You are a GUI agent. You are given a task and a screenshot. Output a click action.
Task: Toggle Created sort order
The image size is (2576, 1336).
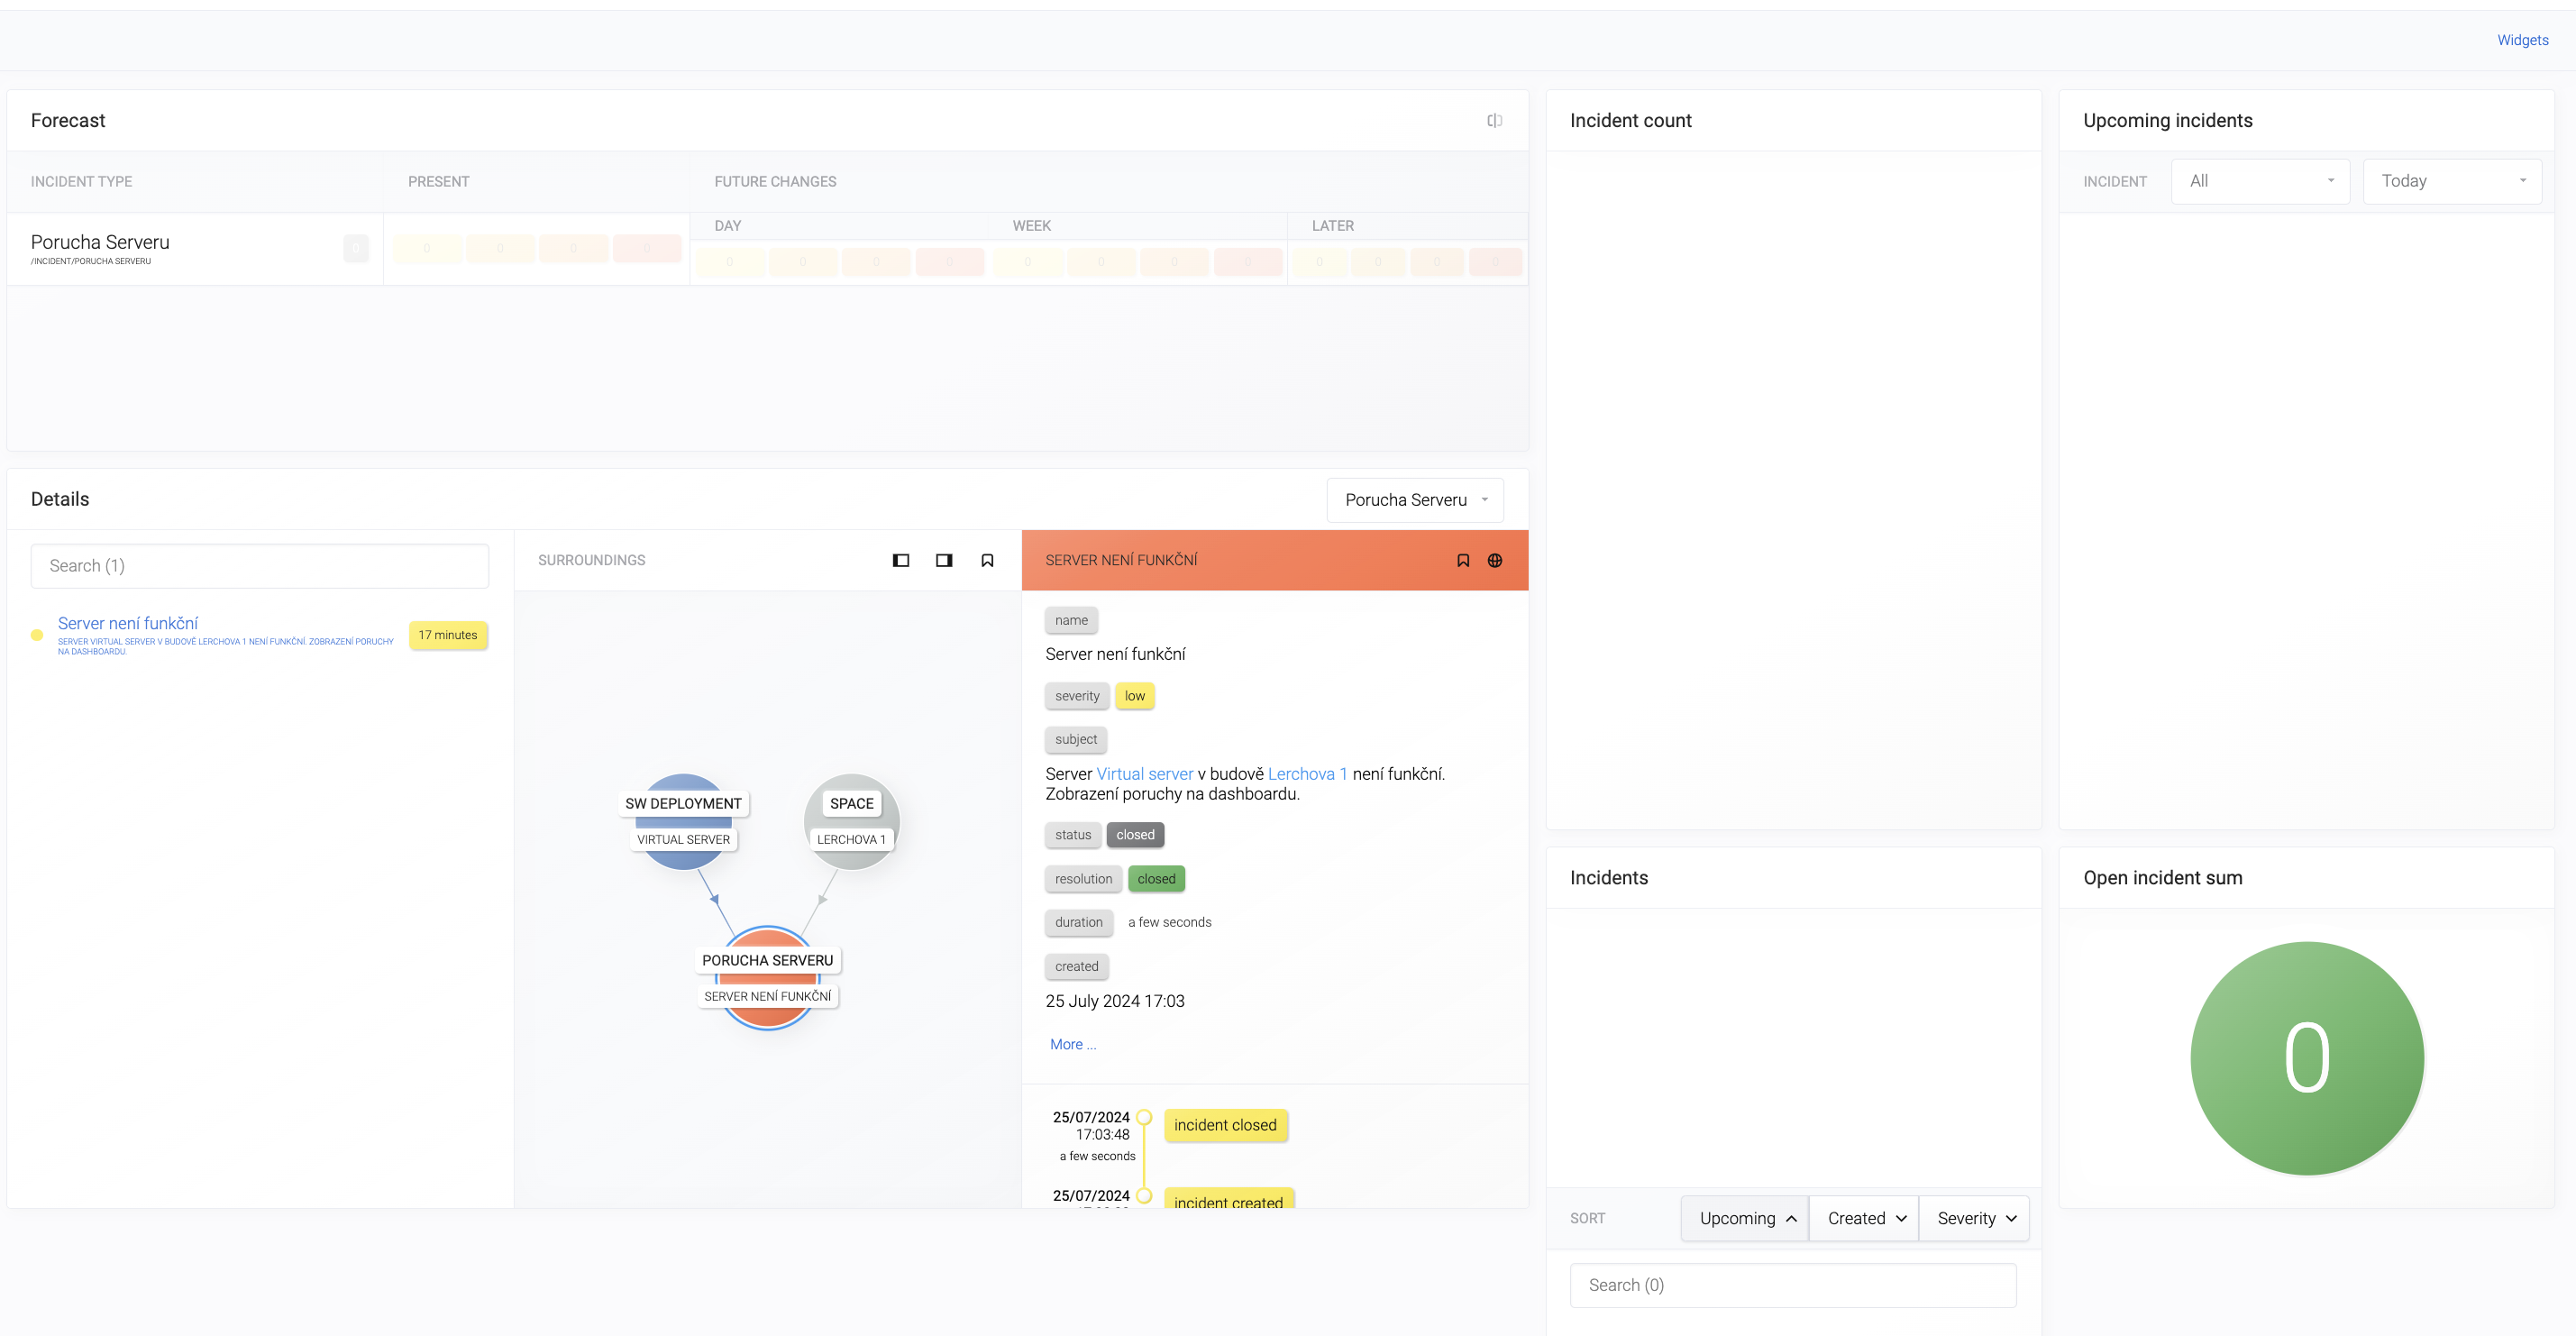1865,1218
